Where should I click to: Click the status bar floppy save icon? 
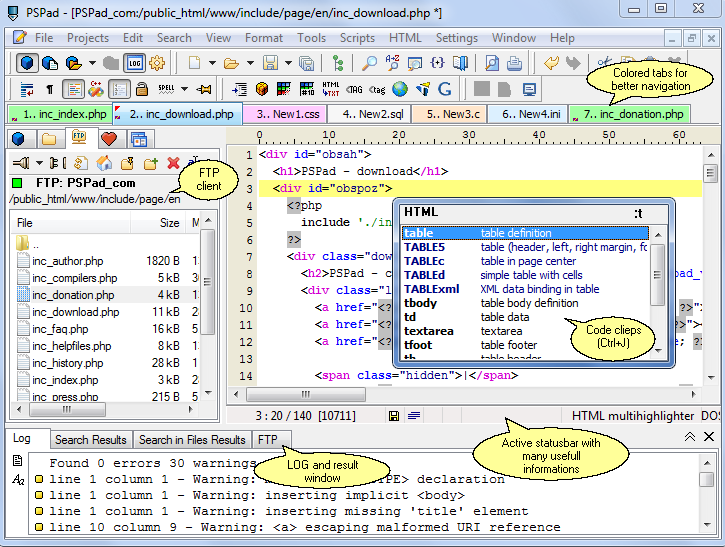[x=393, y=416]
